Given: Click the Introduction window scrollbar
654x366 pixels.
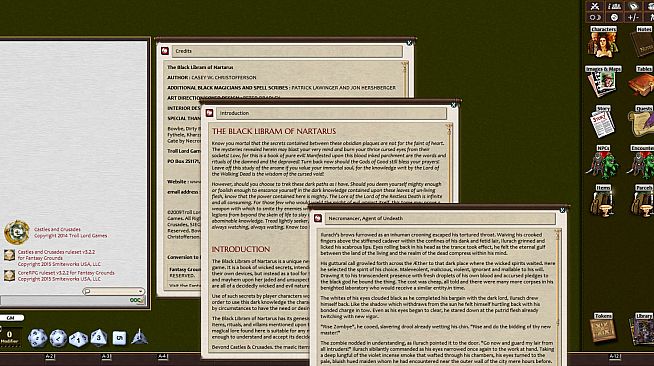Looking at the screenshot, I should [449, 163].
